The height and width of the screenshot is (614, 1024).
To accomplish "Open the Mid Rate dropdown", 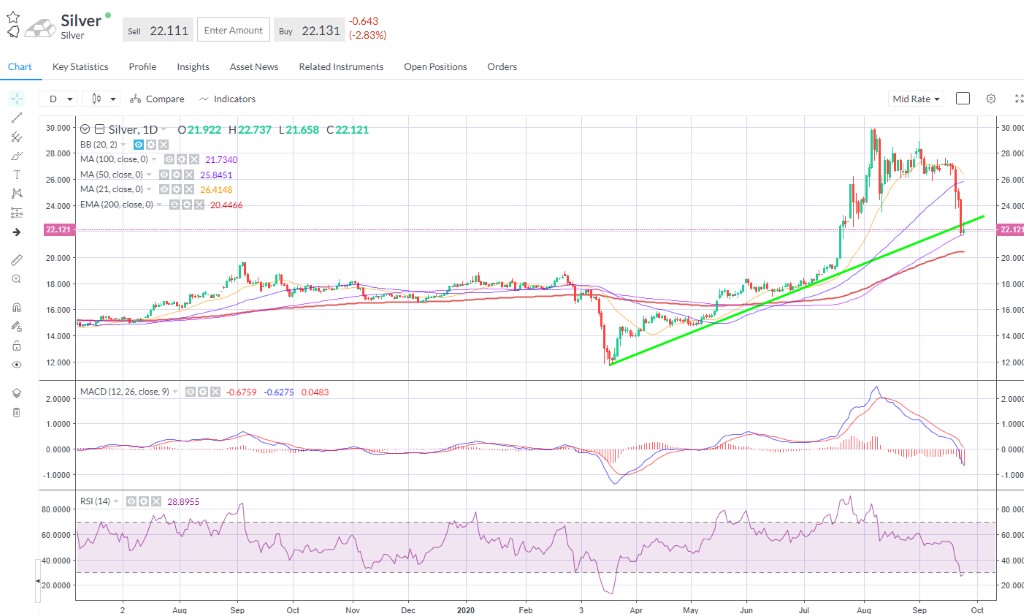I will coord(916,99).
